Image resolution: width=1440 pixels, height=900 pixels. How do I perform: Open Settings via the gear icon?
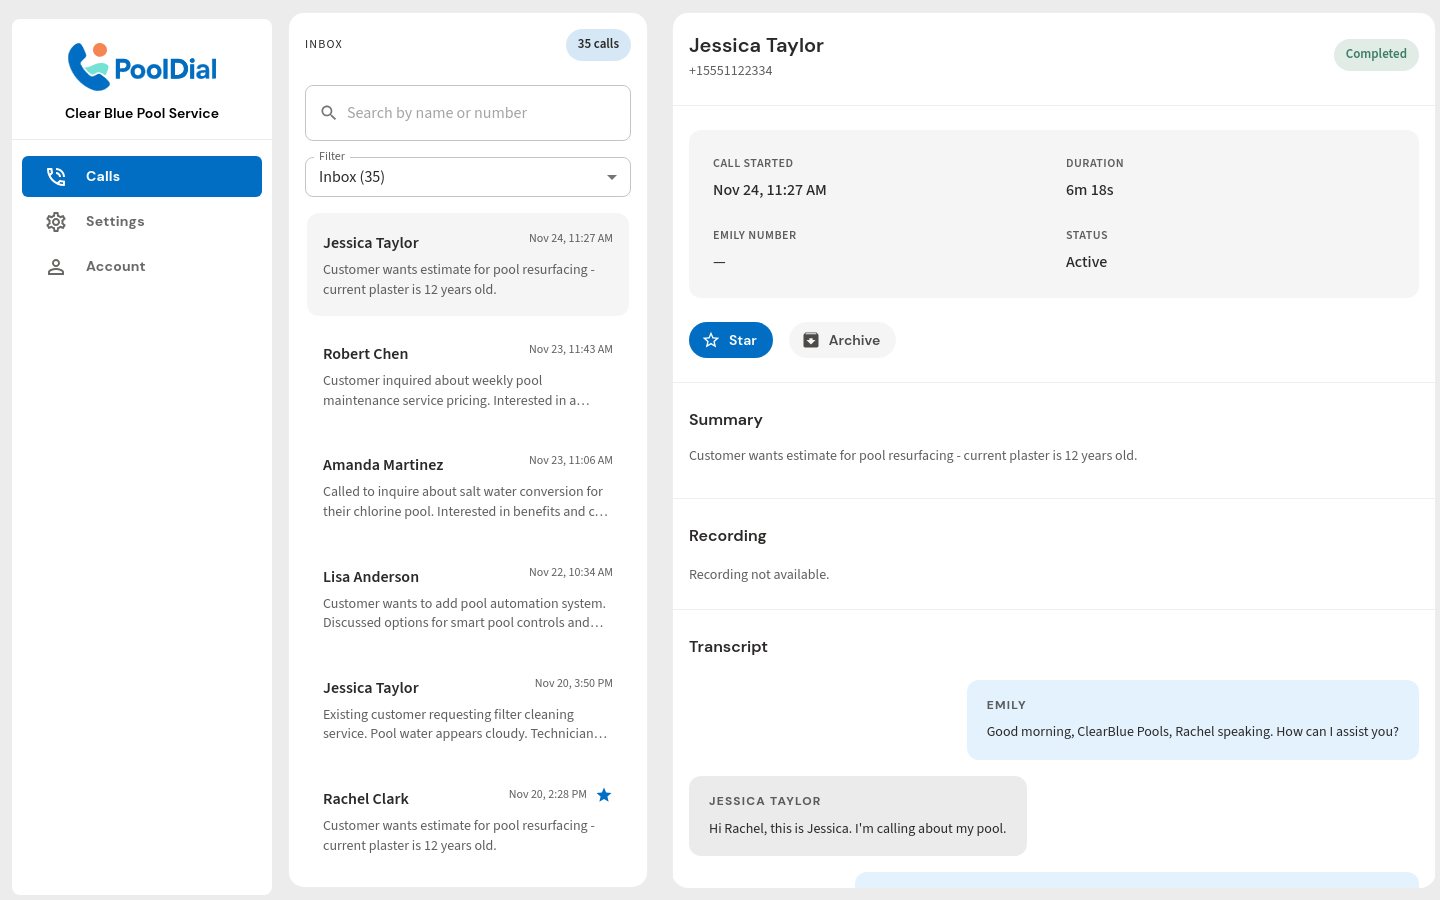tap(56, 221)
